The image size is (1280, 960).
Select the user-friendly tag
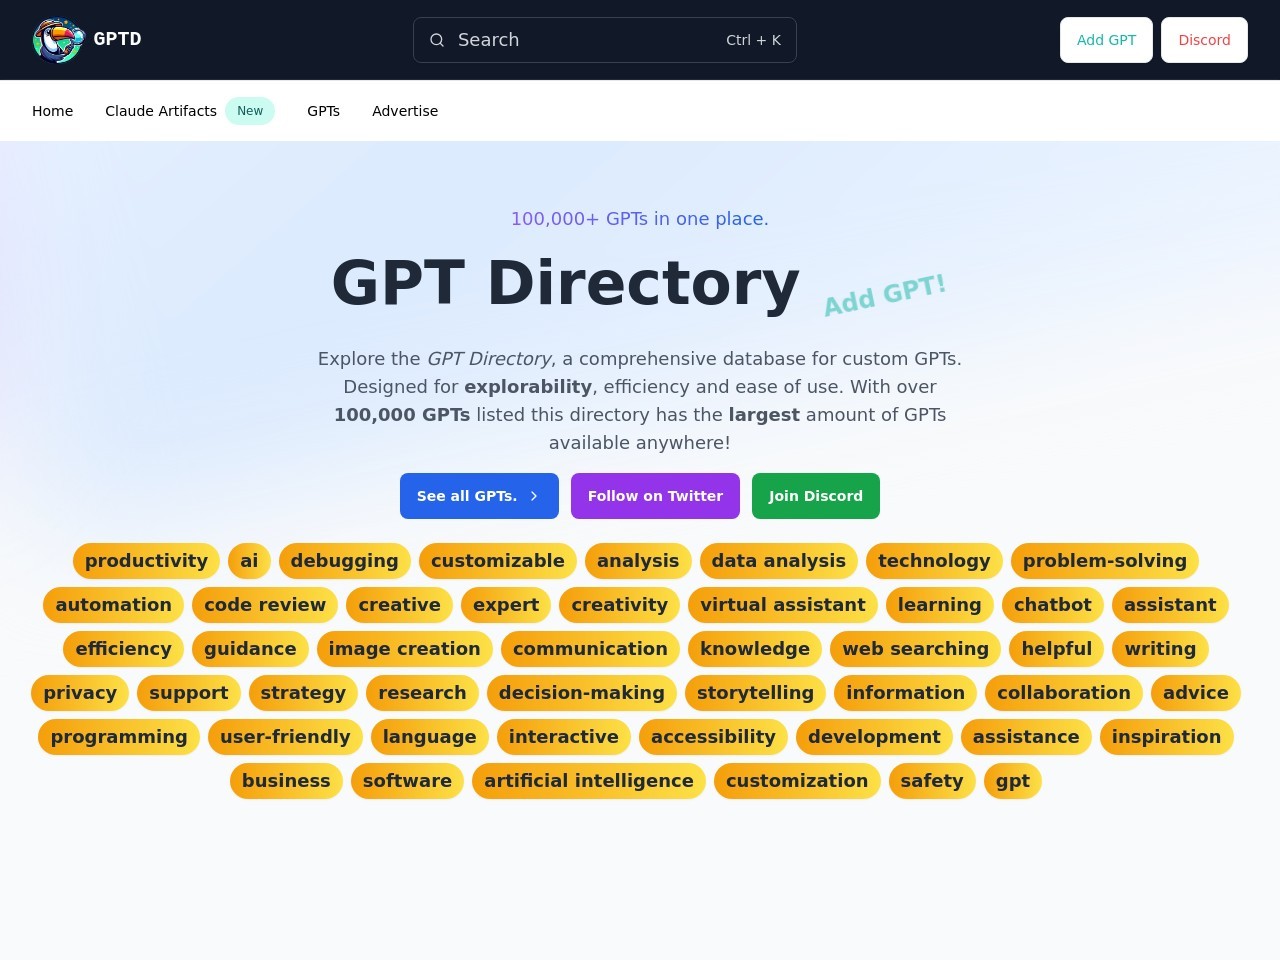[x=285, y=737]
